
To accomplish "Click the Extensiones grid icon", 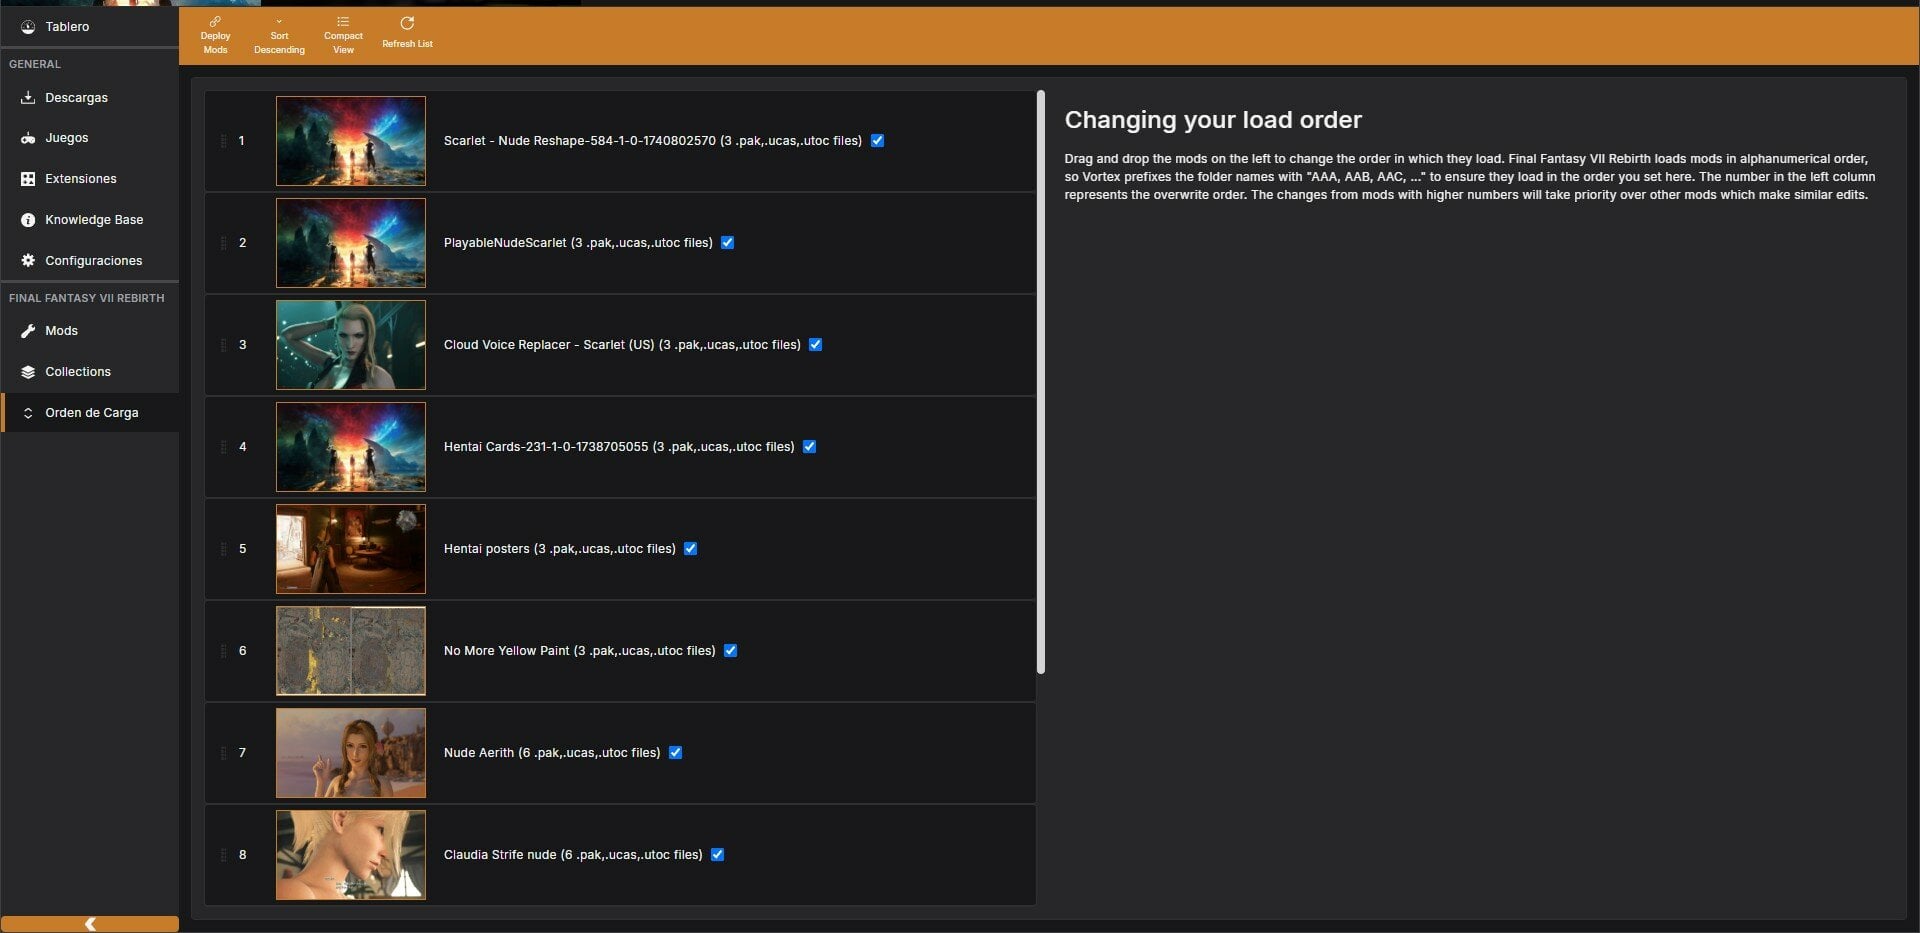I will (x=28, y=179).
